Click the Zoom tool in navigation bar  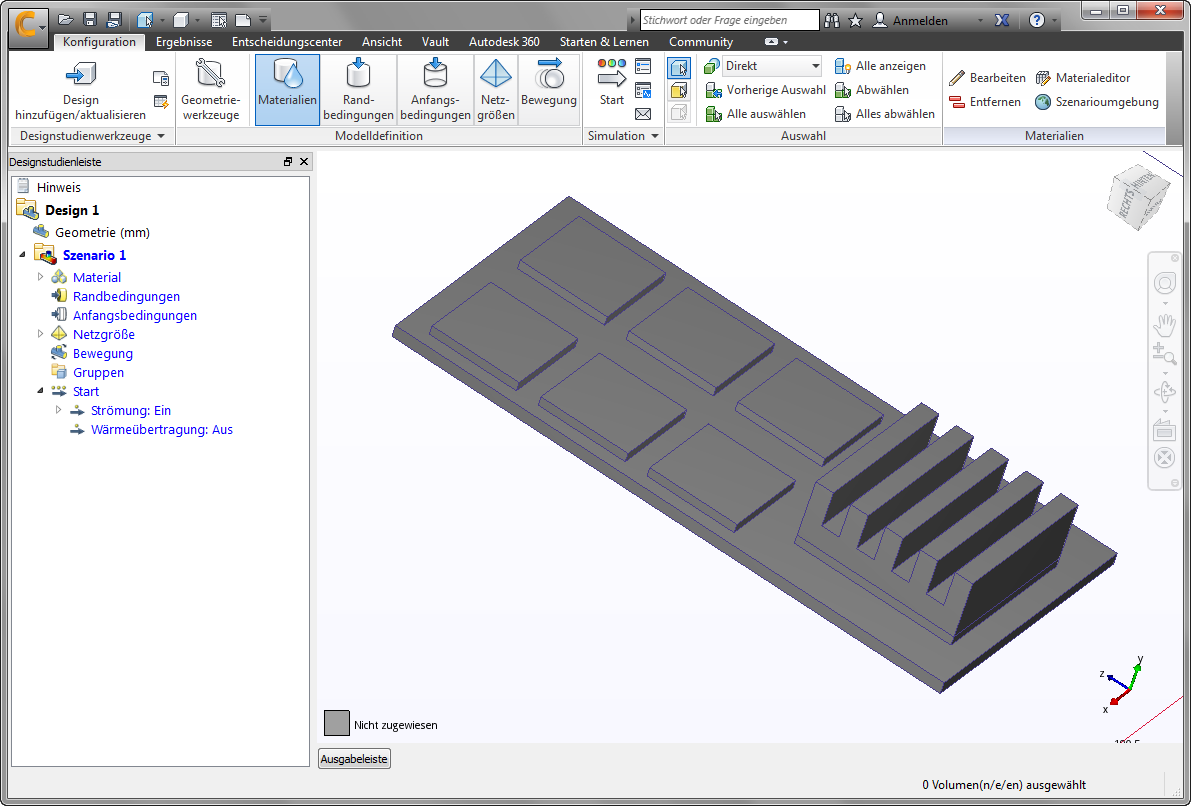coord(1164,354)
